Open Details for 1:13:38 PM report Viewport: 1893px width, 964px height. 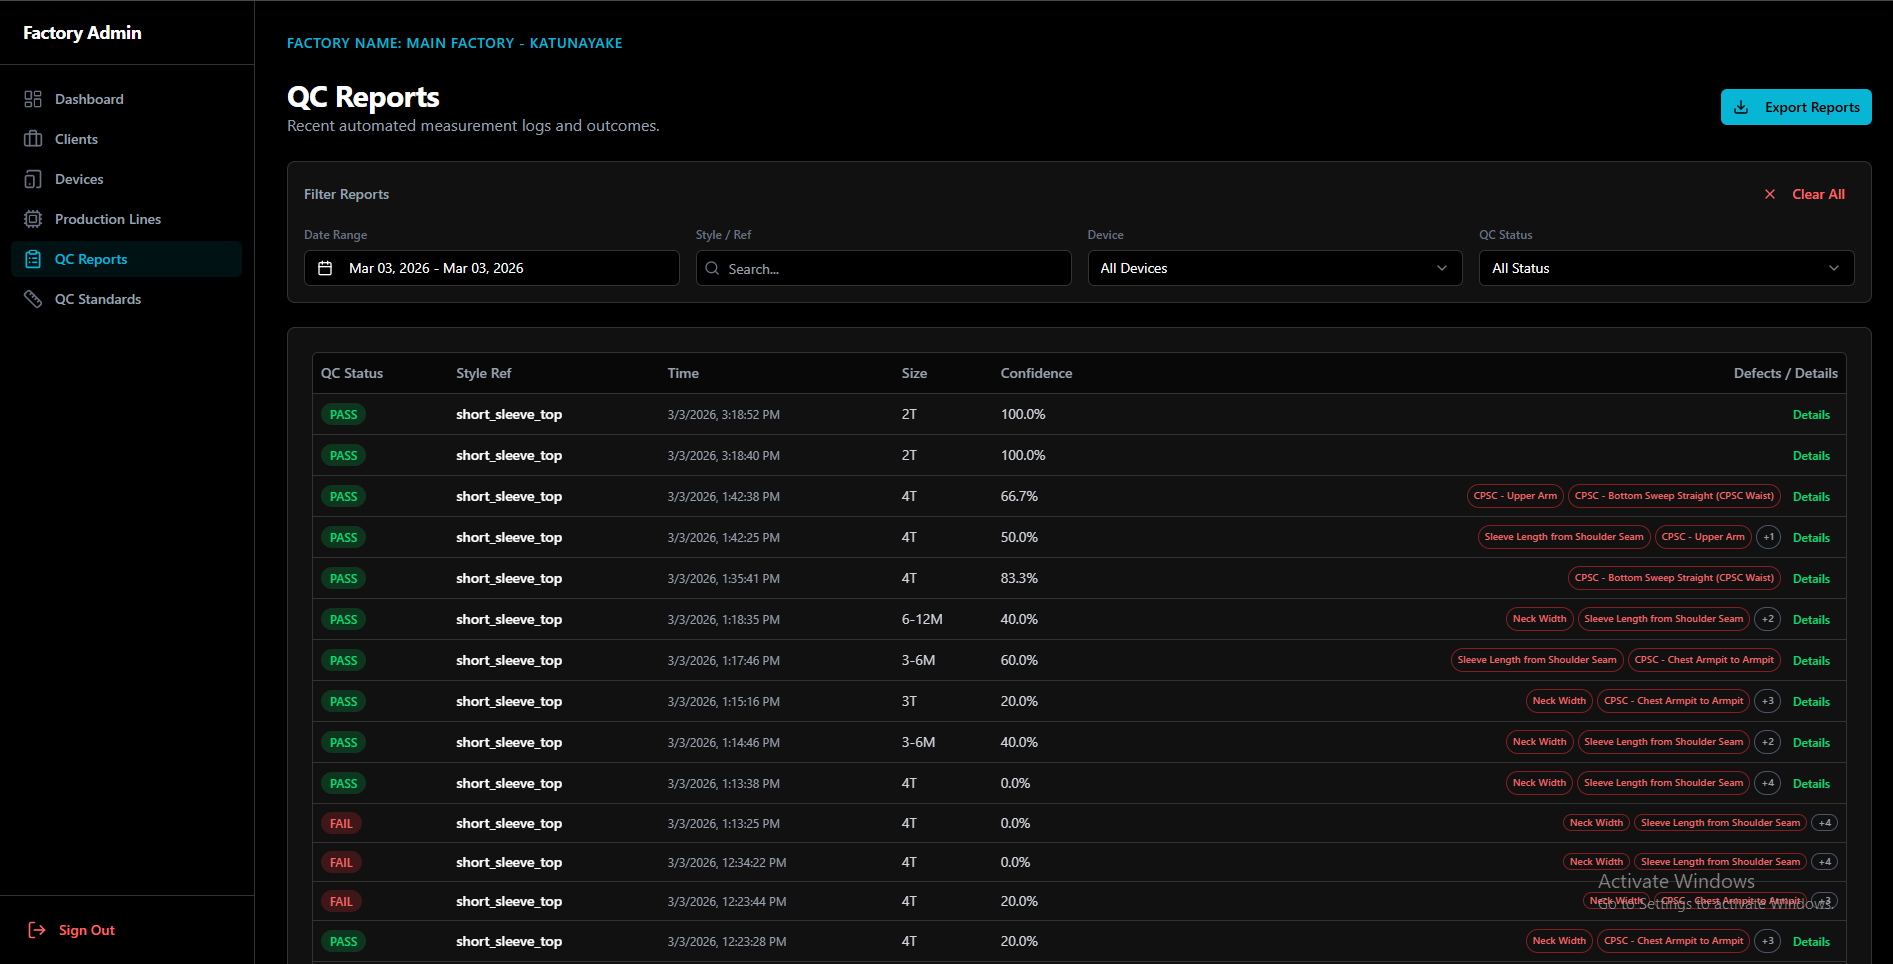click(1811, 784)
